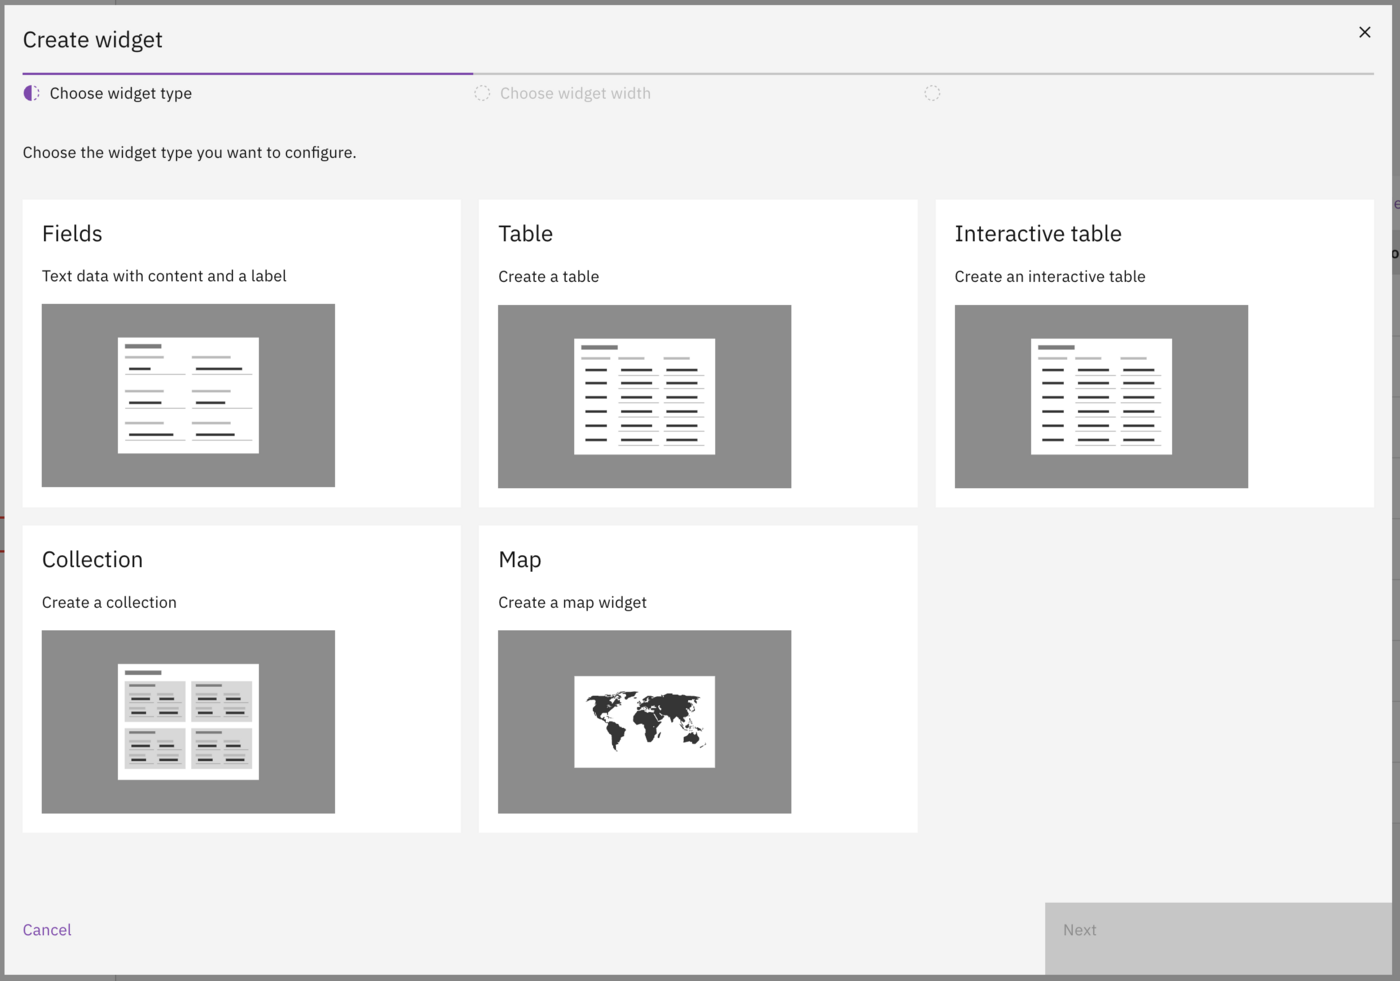
Task: Select the Table widget preview image
Action: [644, 396]
